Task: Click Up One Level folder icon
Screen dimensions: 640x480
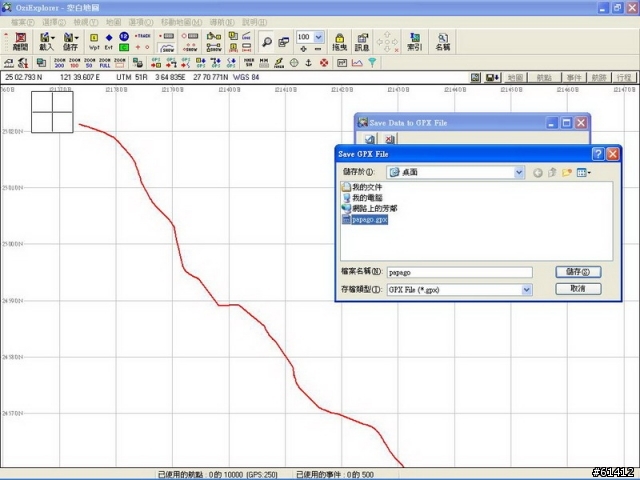Action: tap(552, 173)
